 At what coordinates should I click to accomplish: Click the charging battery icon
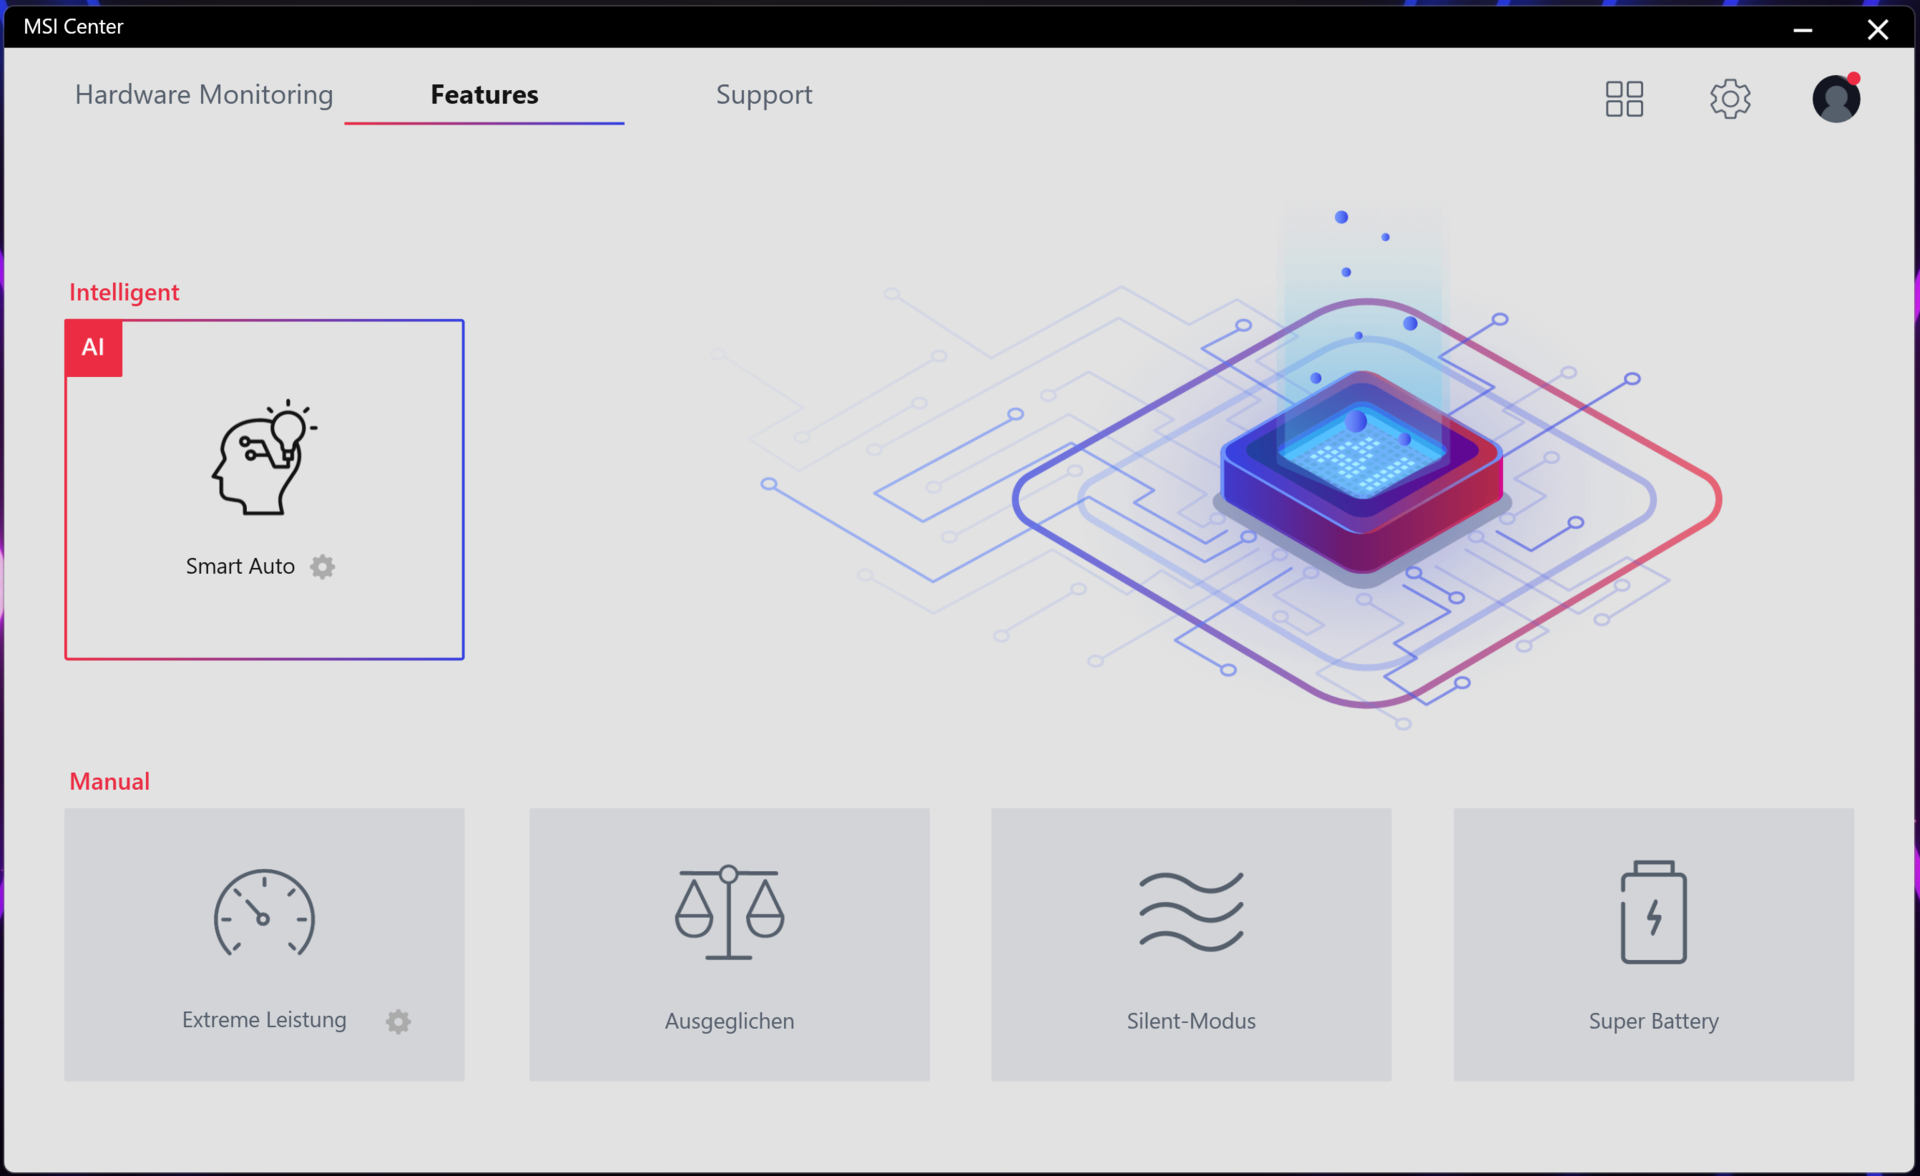[x=1653, y=912]
